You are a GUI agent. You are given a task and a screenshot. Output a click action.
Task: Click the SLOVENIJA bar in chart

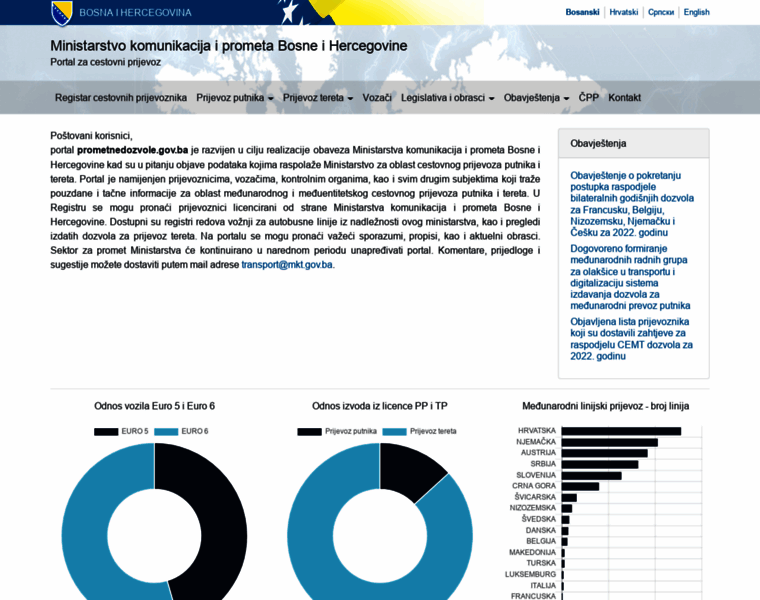[x=591, y=475]
